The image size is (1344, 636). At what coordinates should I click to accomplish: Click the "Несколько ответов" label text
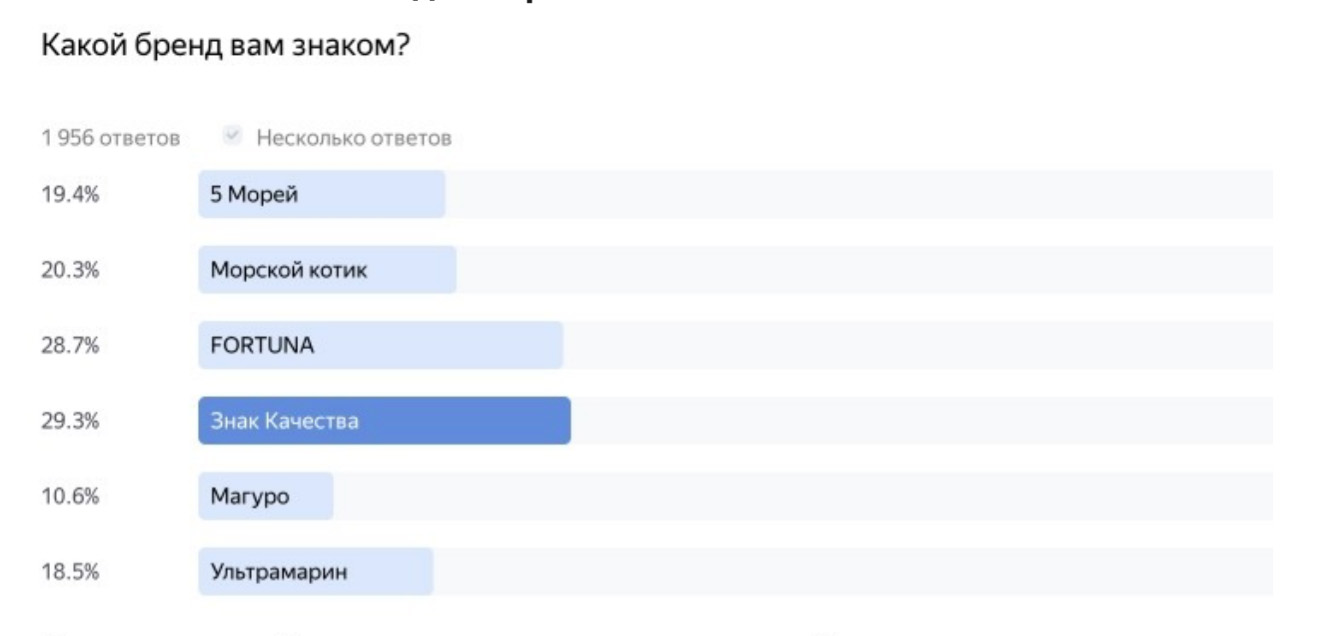coord(353,138)
